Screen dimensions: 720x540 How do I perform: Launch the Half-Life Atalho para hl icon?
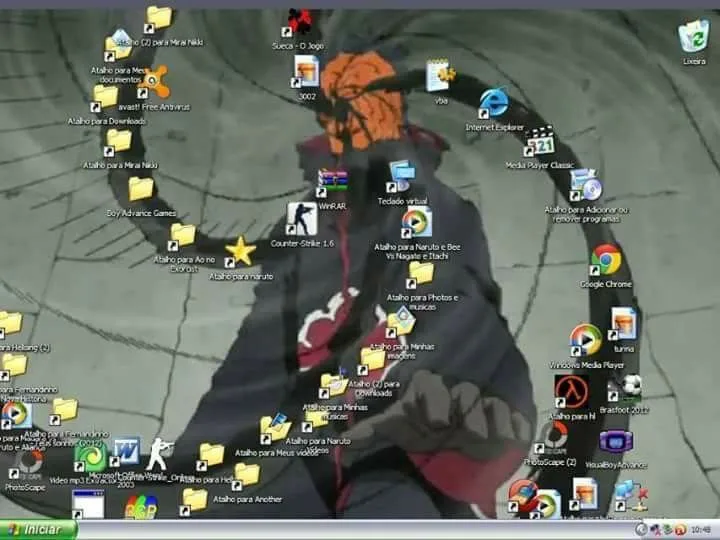(571, 393)
